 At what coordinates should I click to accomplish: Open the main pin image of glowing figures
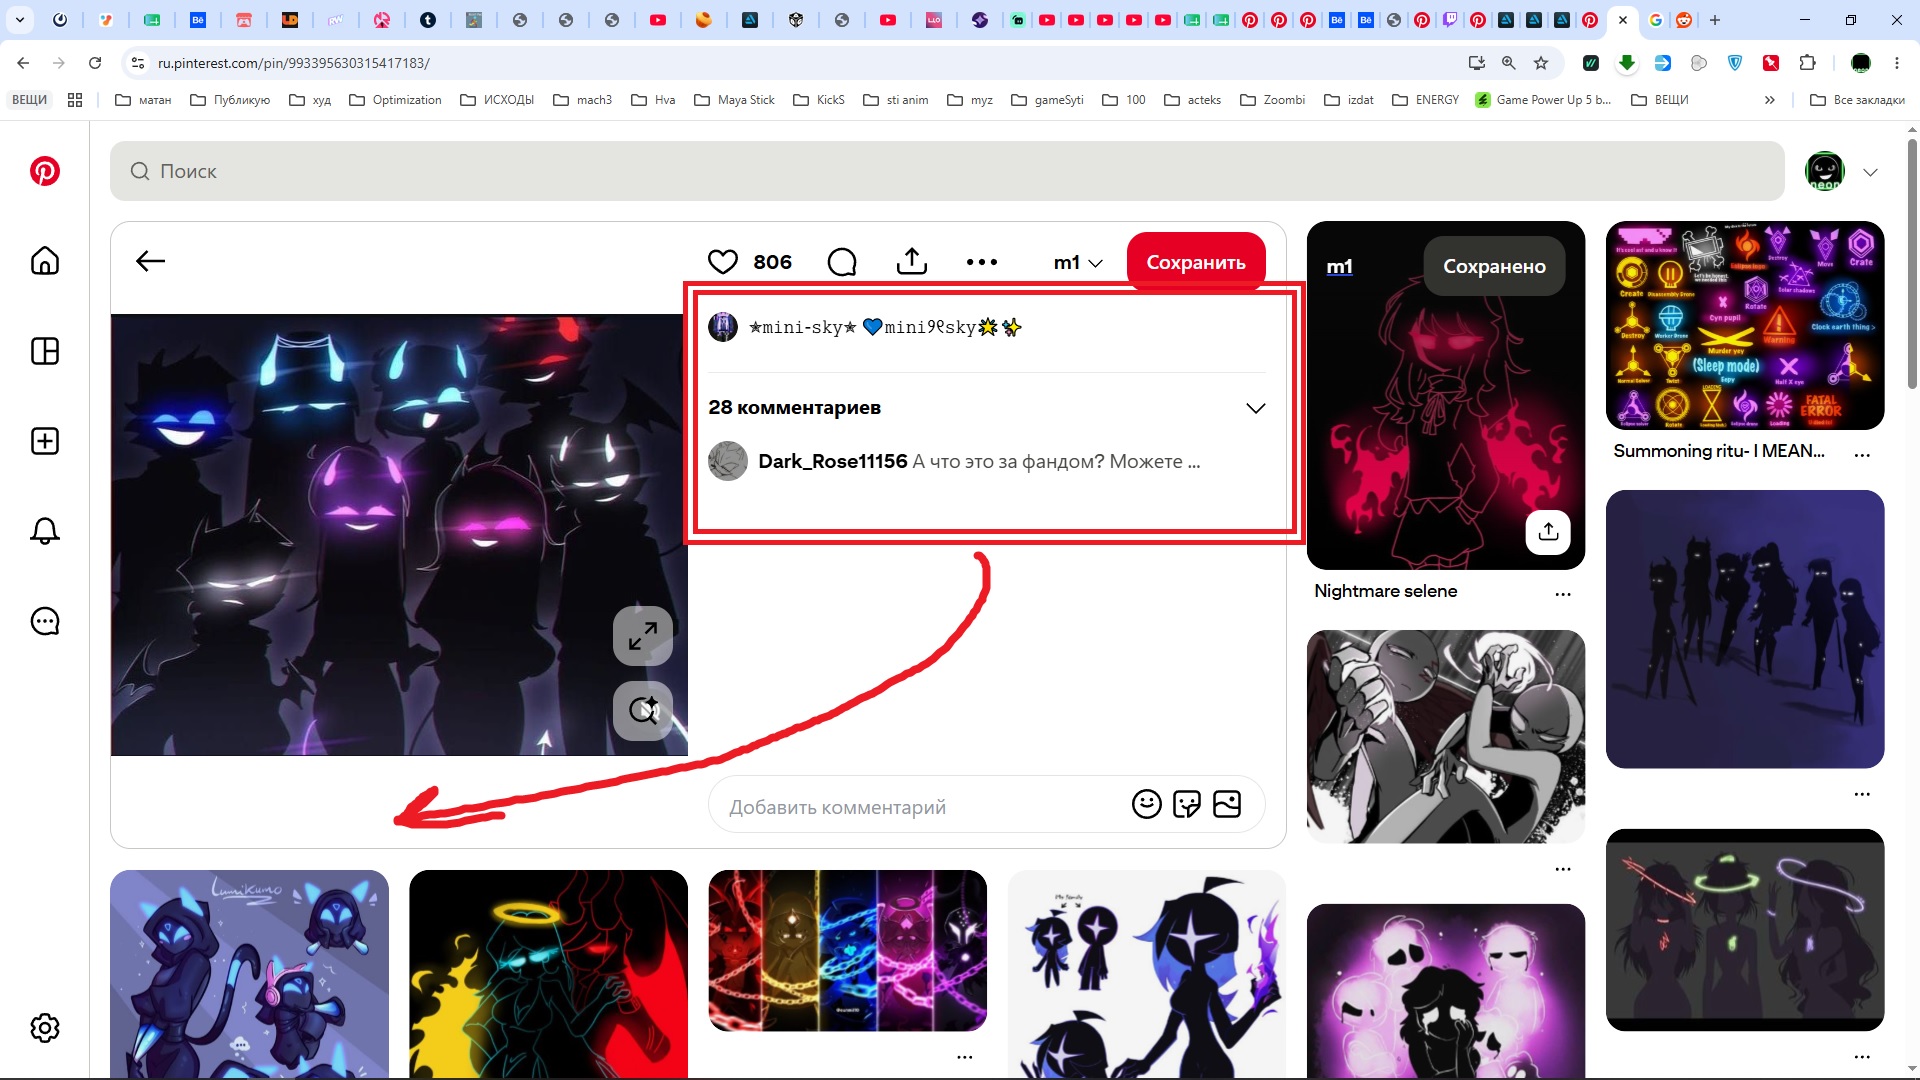pos(399,535)
